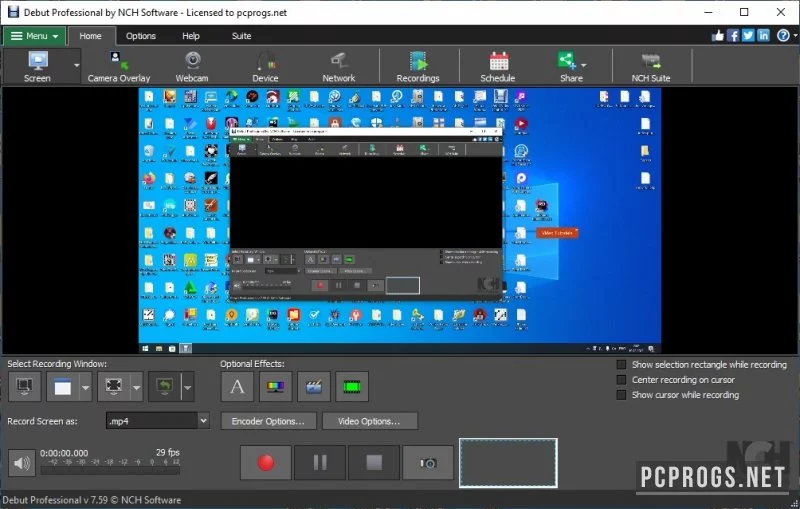Open the help question mark icon
Image resolution: width=800 pixels, height=509 pixels.
click(x=783, y=35)
